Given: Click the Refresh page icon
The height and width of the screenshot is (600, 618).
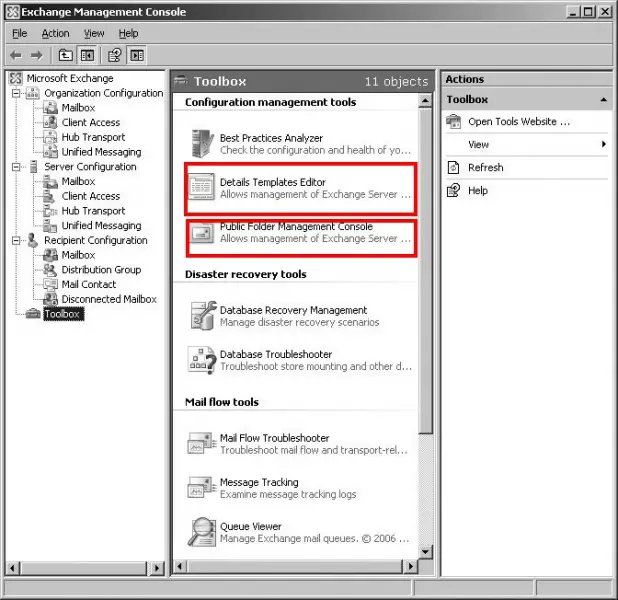Looking at the screenshot, I should [x=453, y=168].
